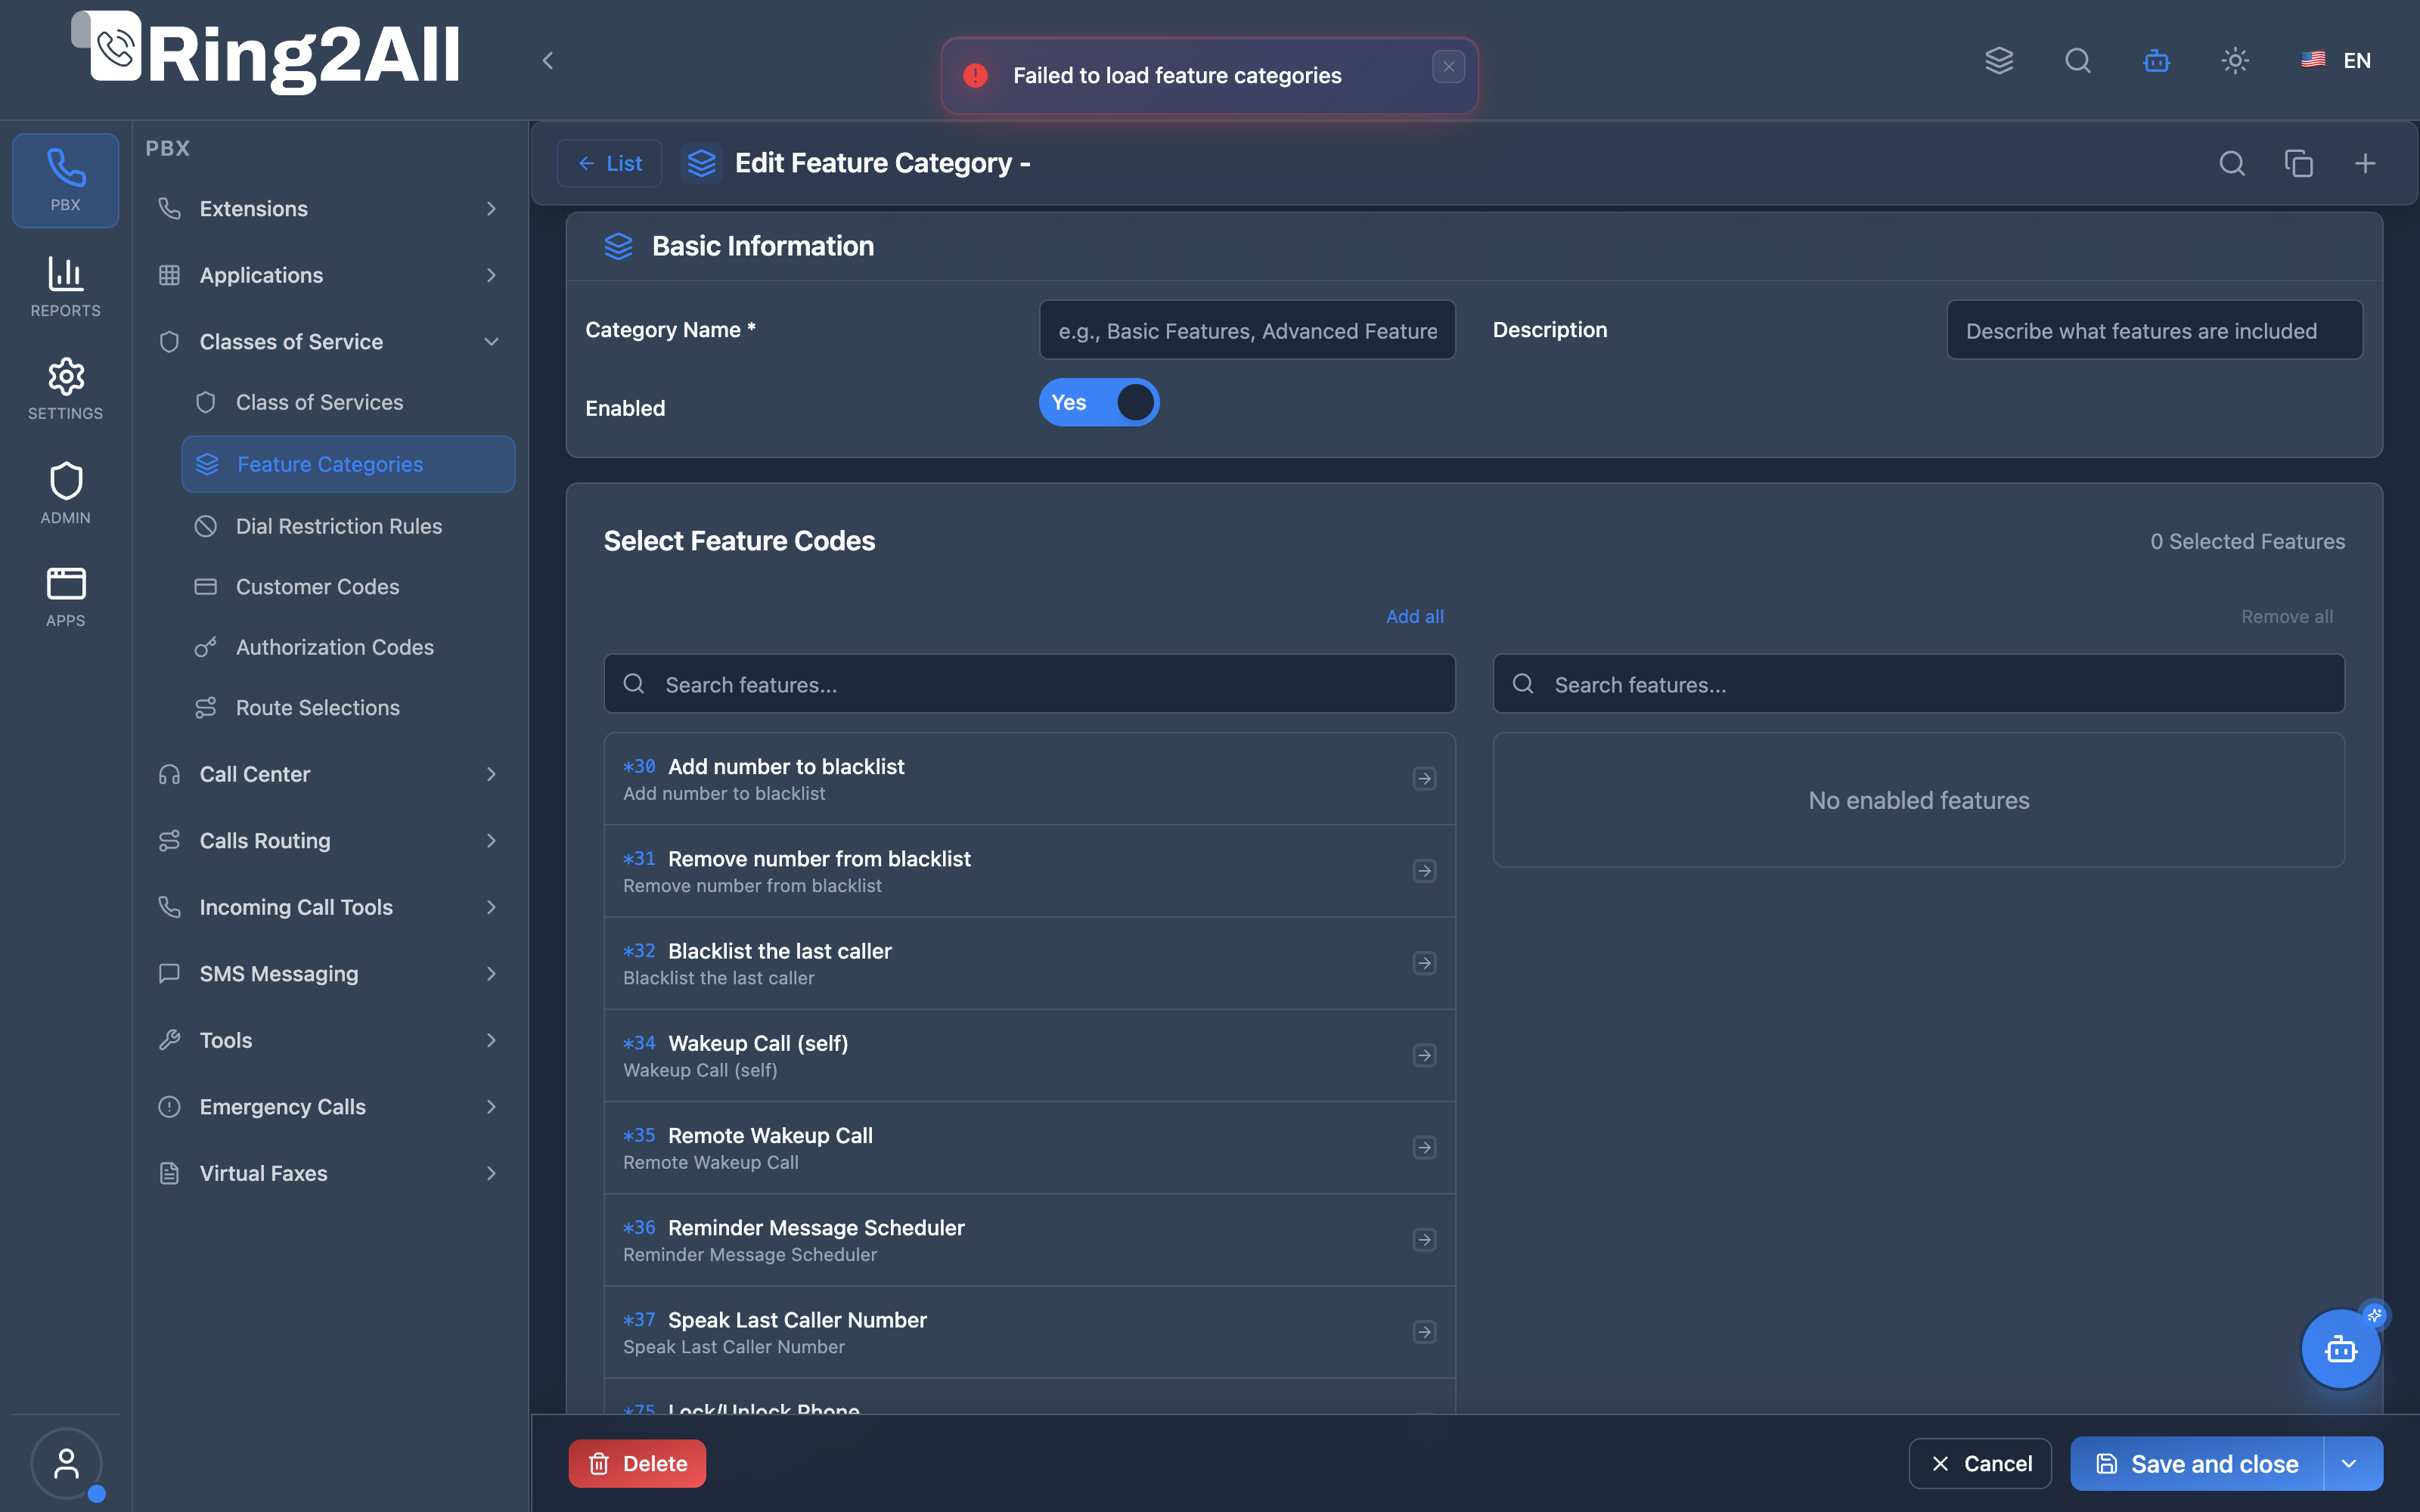Open the AI assistant robot icon in top bar
This screenshot has width=2420, height=1512.
tap(2156, 60)
